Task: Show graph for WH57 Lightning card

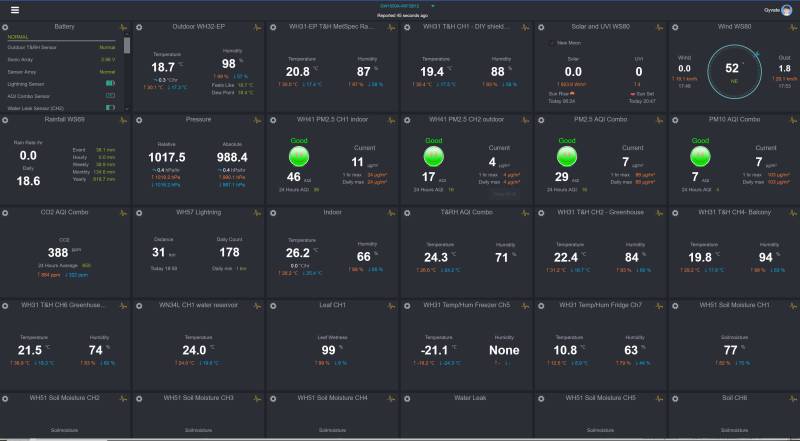Action: pos(257,213)
